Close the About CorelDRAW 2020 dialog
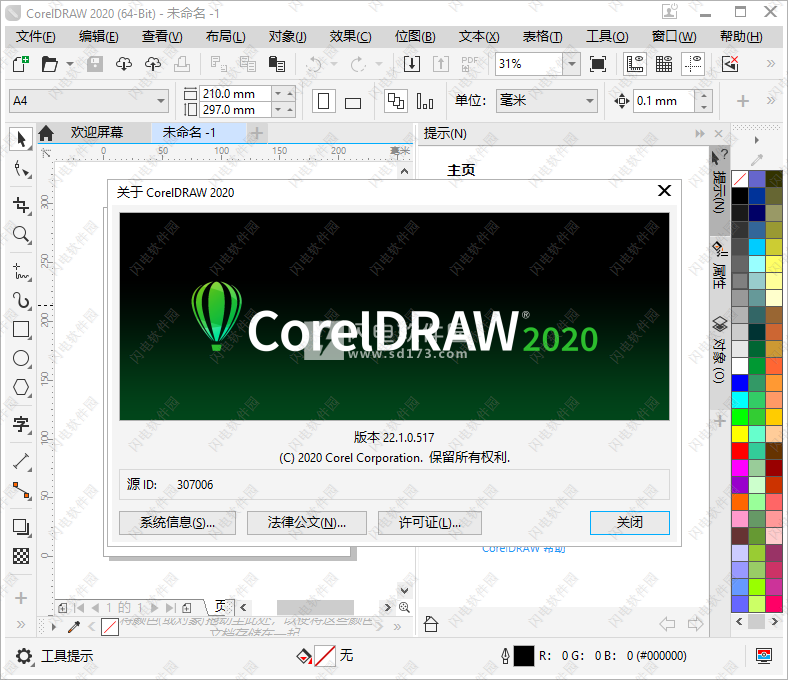 point(664,191)
